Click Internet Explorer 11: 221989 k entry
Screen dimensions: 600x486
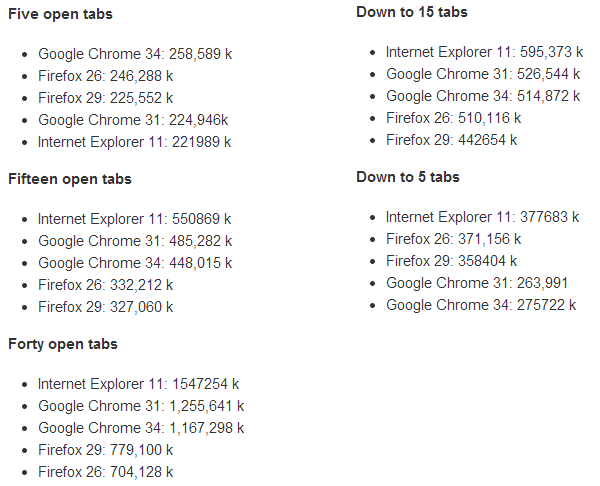click(134, 142)
